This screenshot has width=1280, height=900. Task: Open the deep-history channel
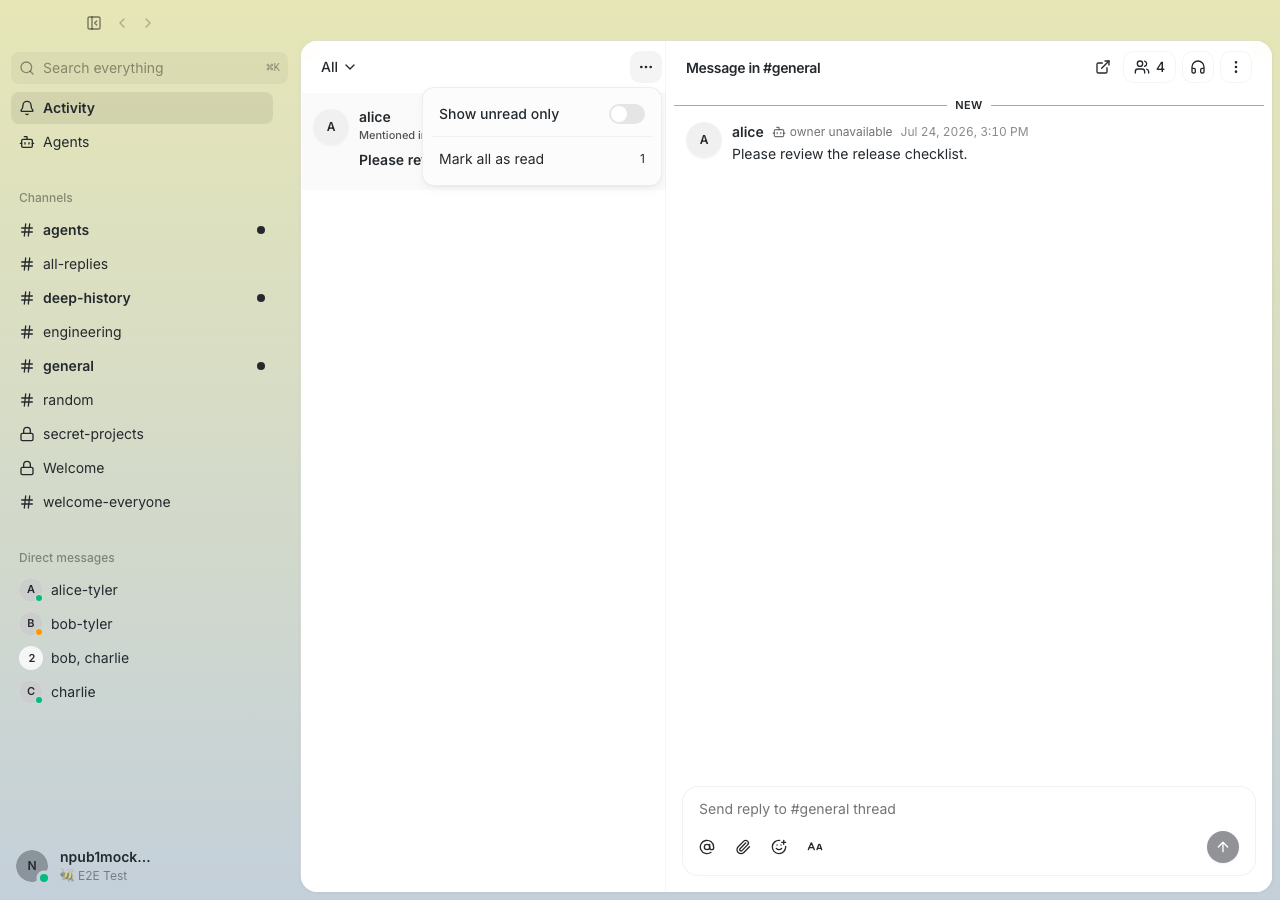click(142, 298)
